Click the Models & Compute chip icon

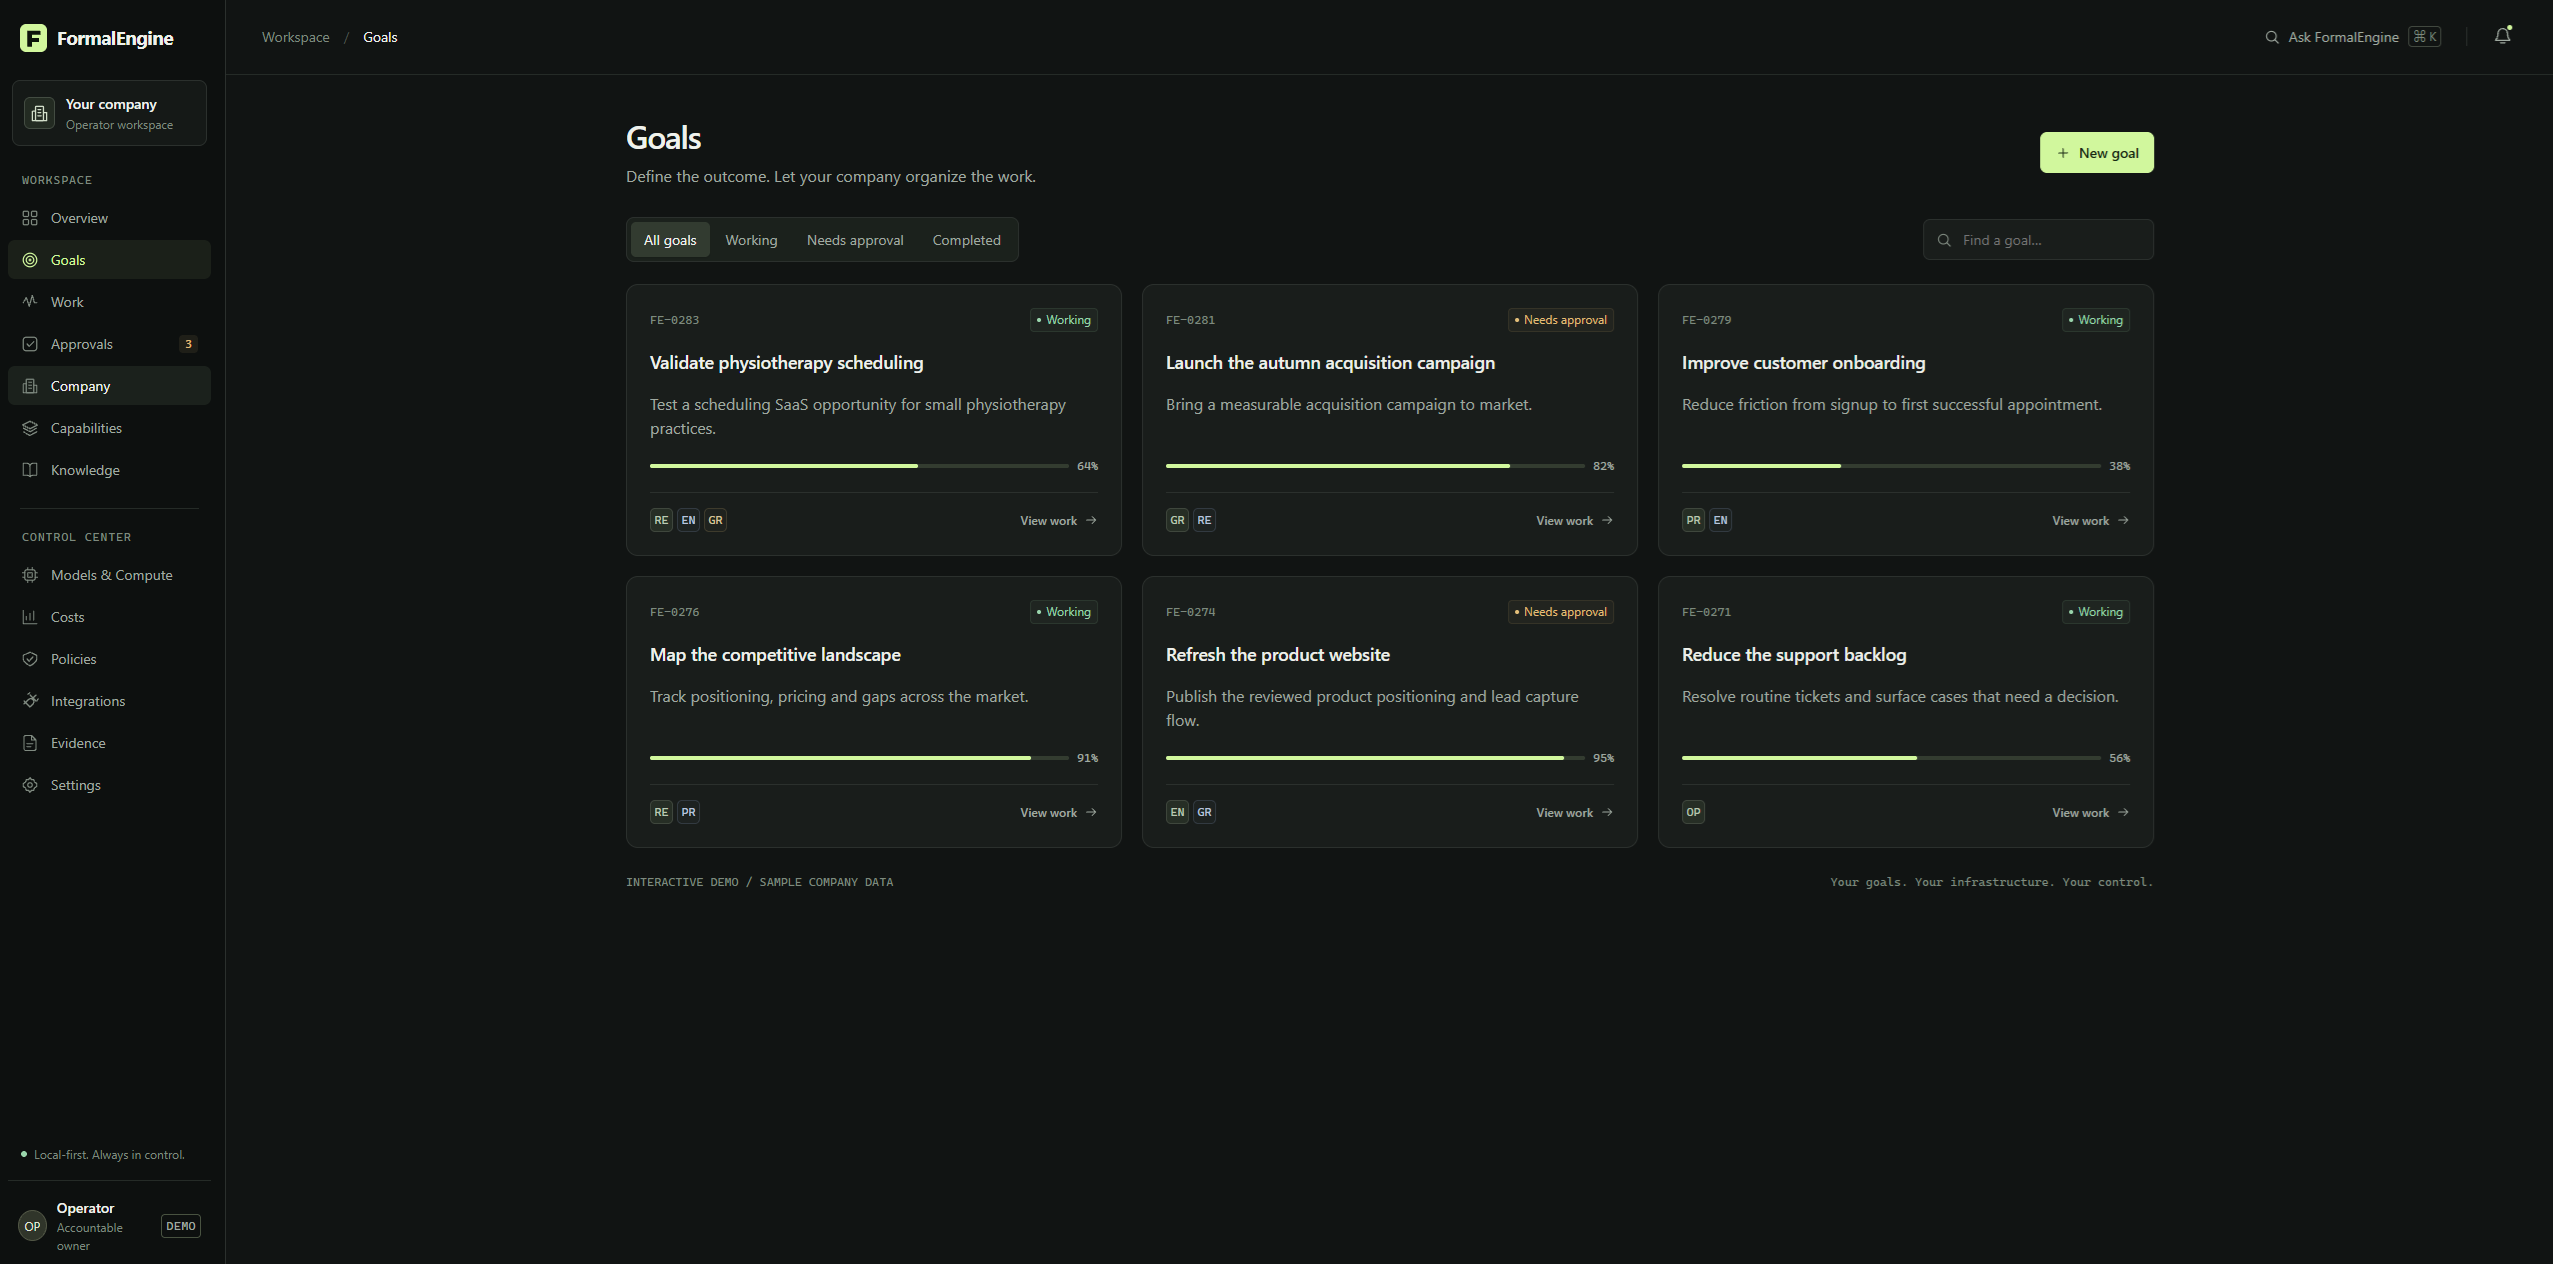(x=30, y=575)
